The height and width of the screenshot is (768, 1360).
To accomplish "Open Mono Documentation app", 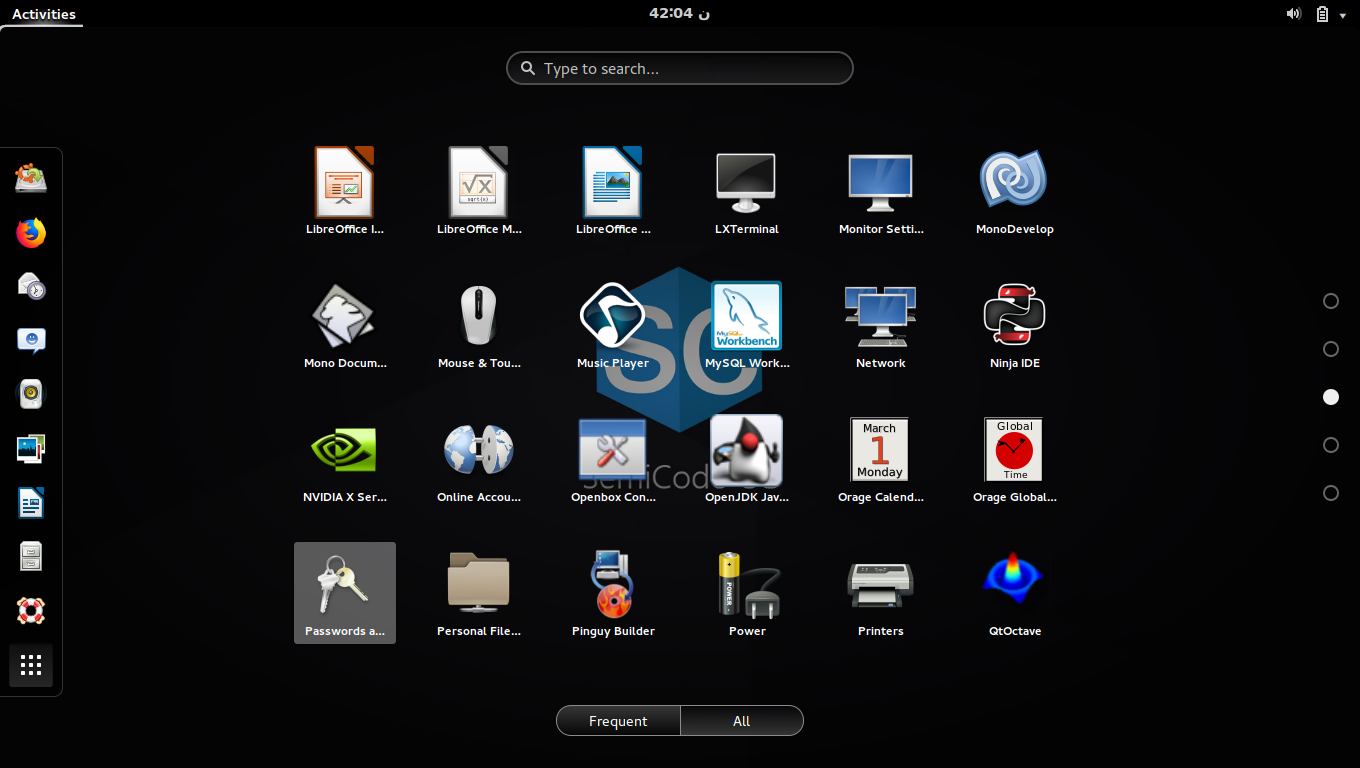I will pyautogui.click(x=345, y=324).
